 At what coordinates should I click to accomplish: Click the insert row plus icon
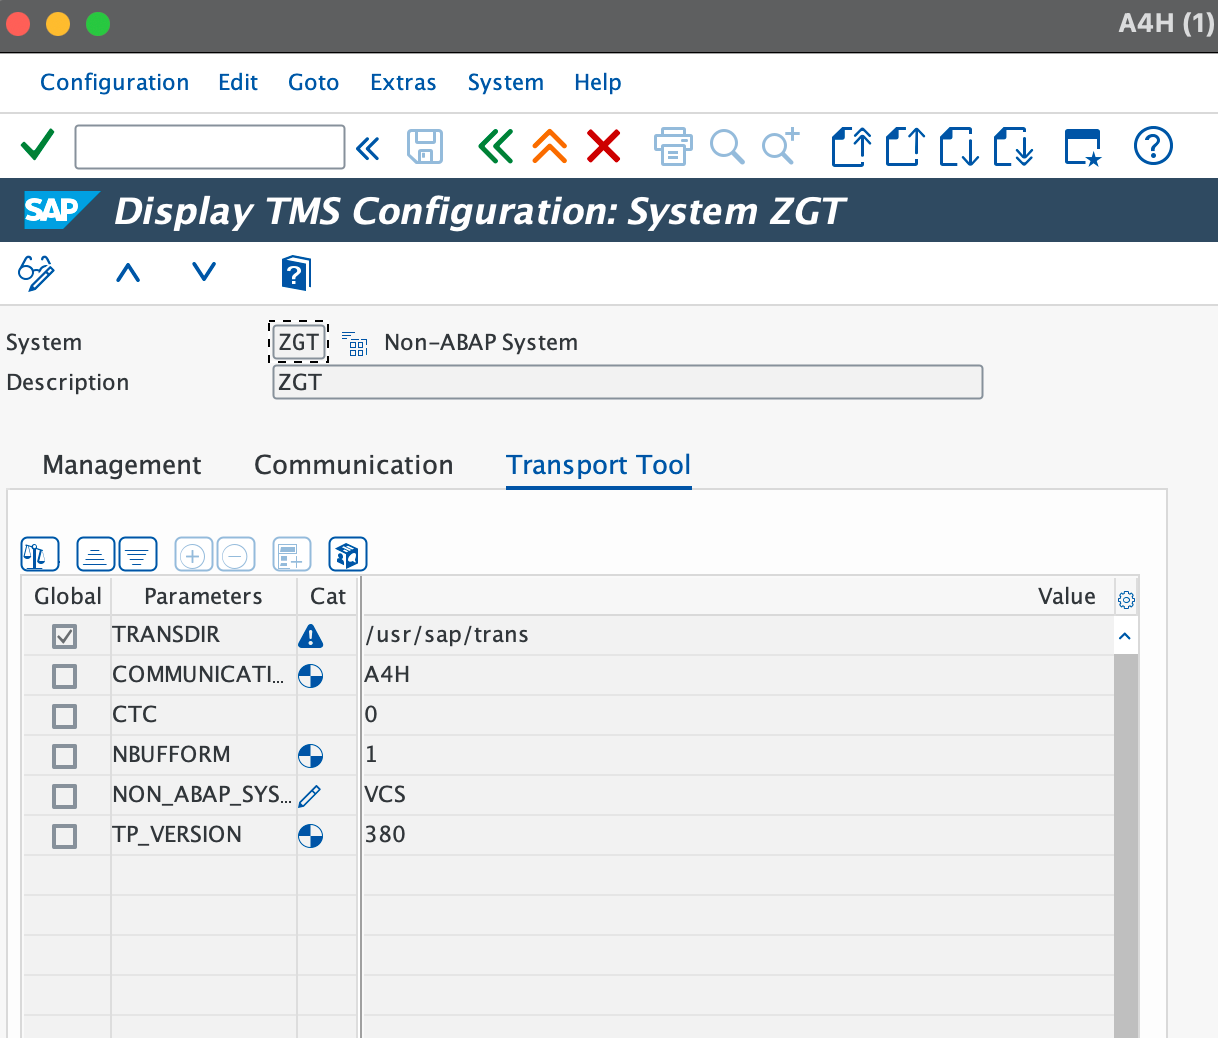(194, 554)
